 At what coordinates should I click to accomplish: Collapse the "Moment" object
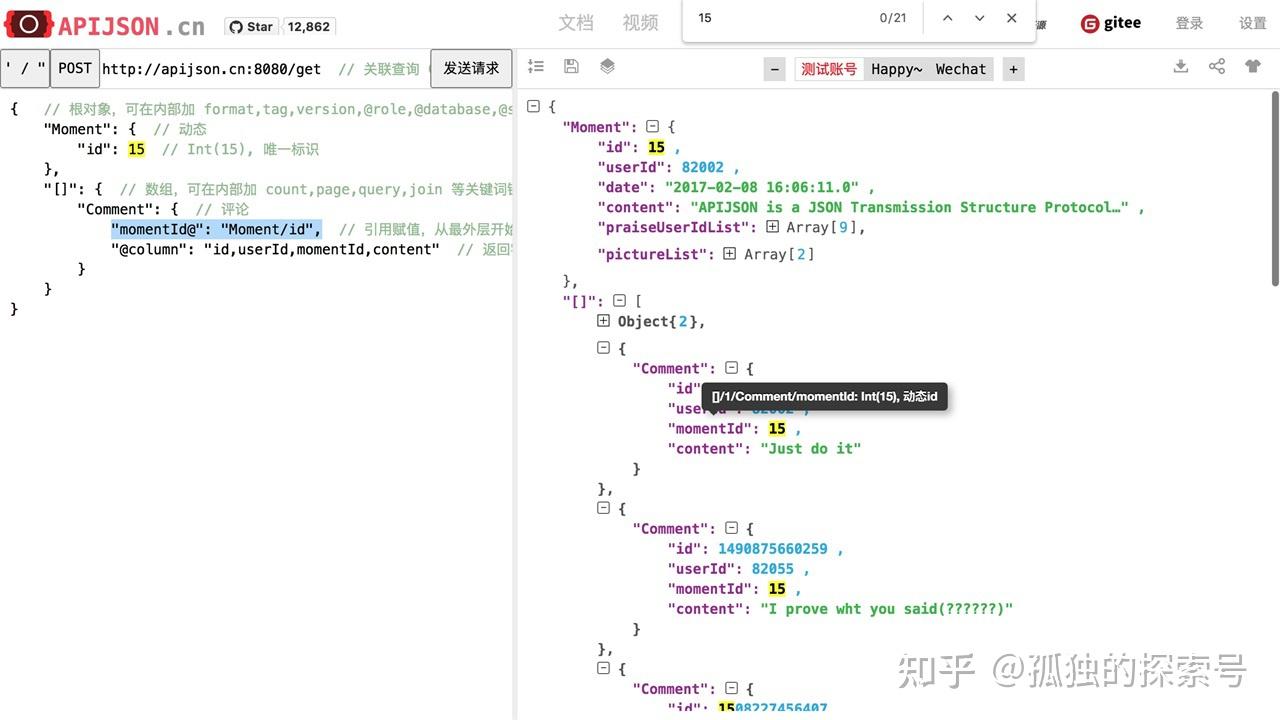pos(653,127)
